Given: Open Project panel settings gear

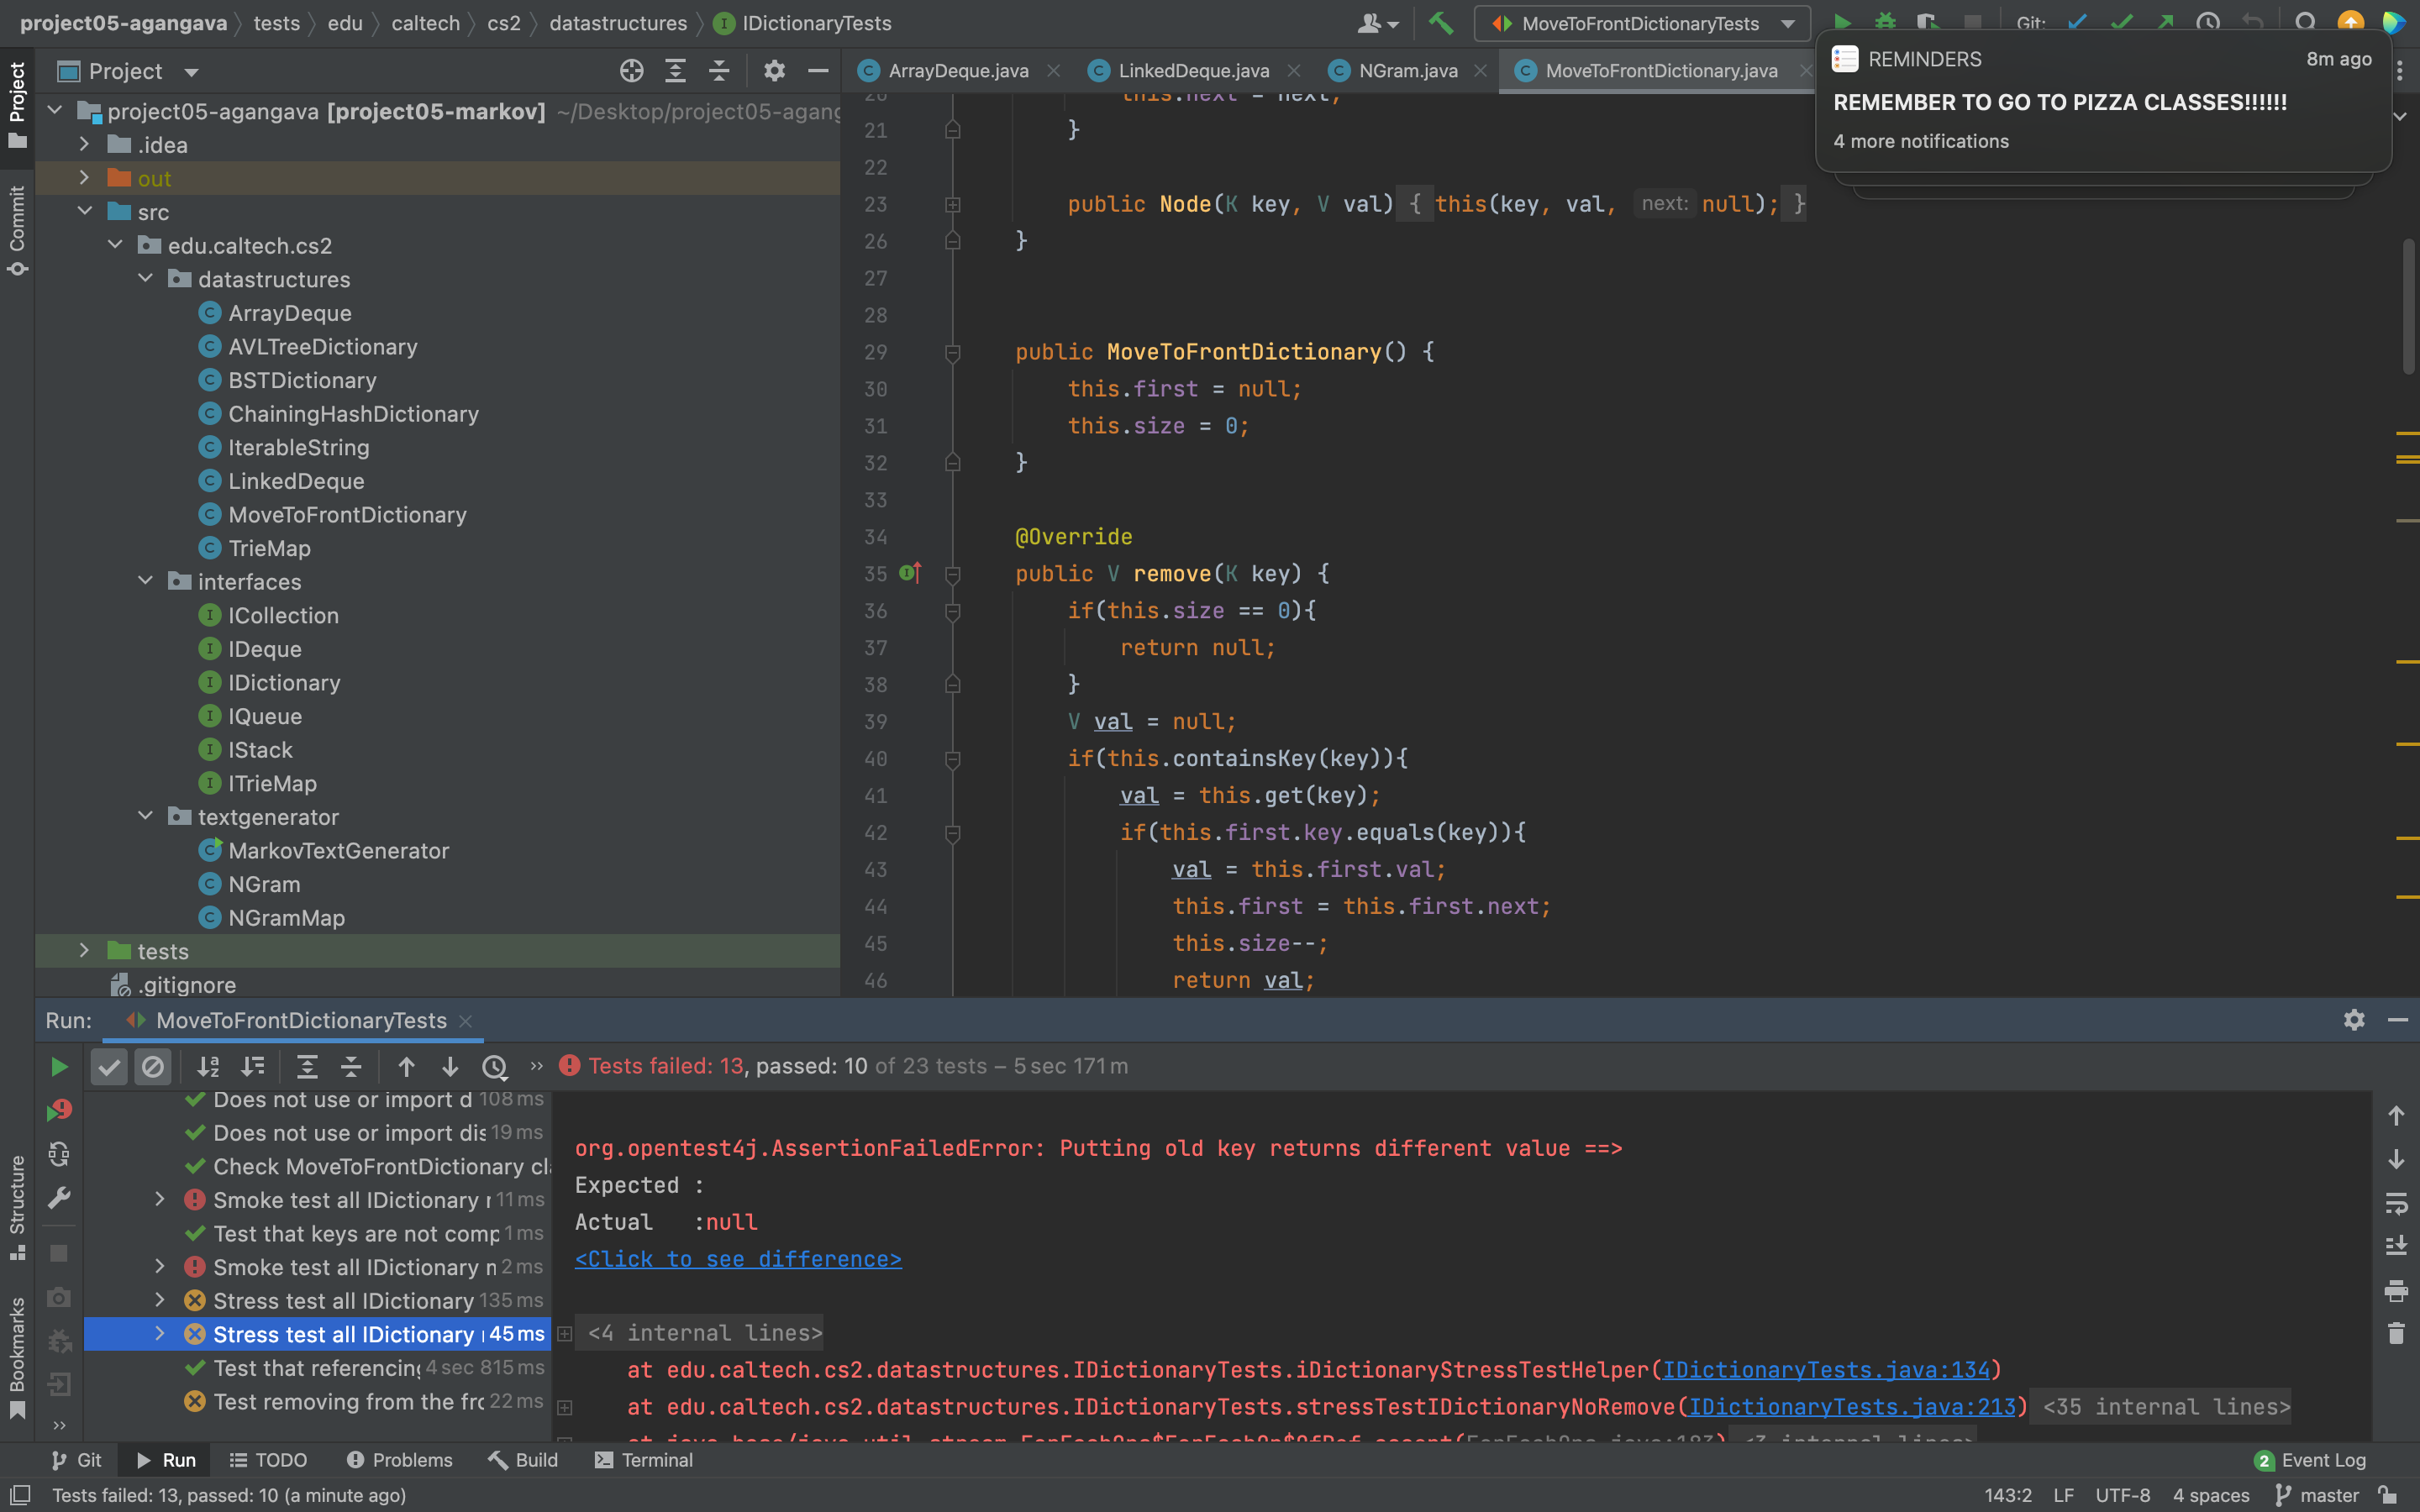Looking at the screenshot, I should tap(774, 71).
